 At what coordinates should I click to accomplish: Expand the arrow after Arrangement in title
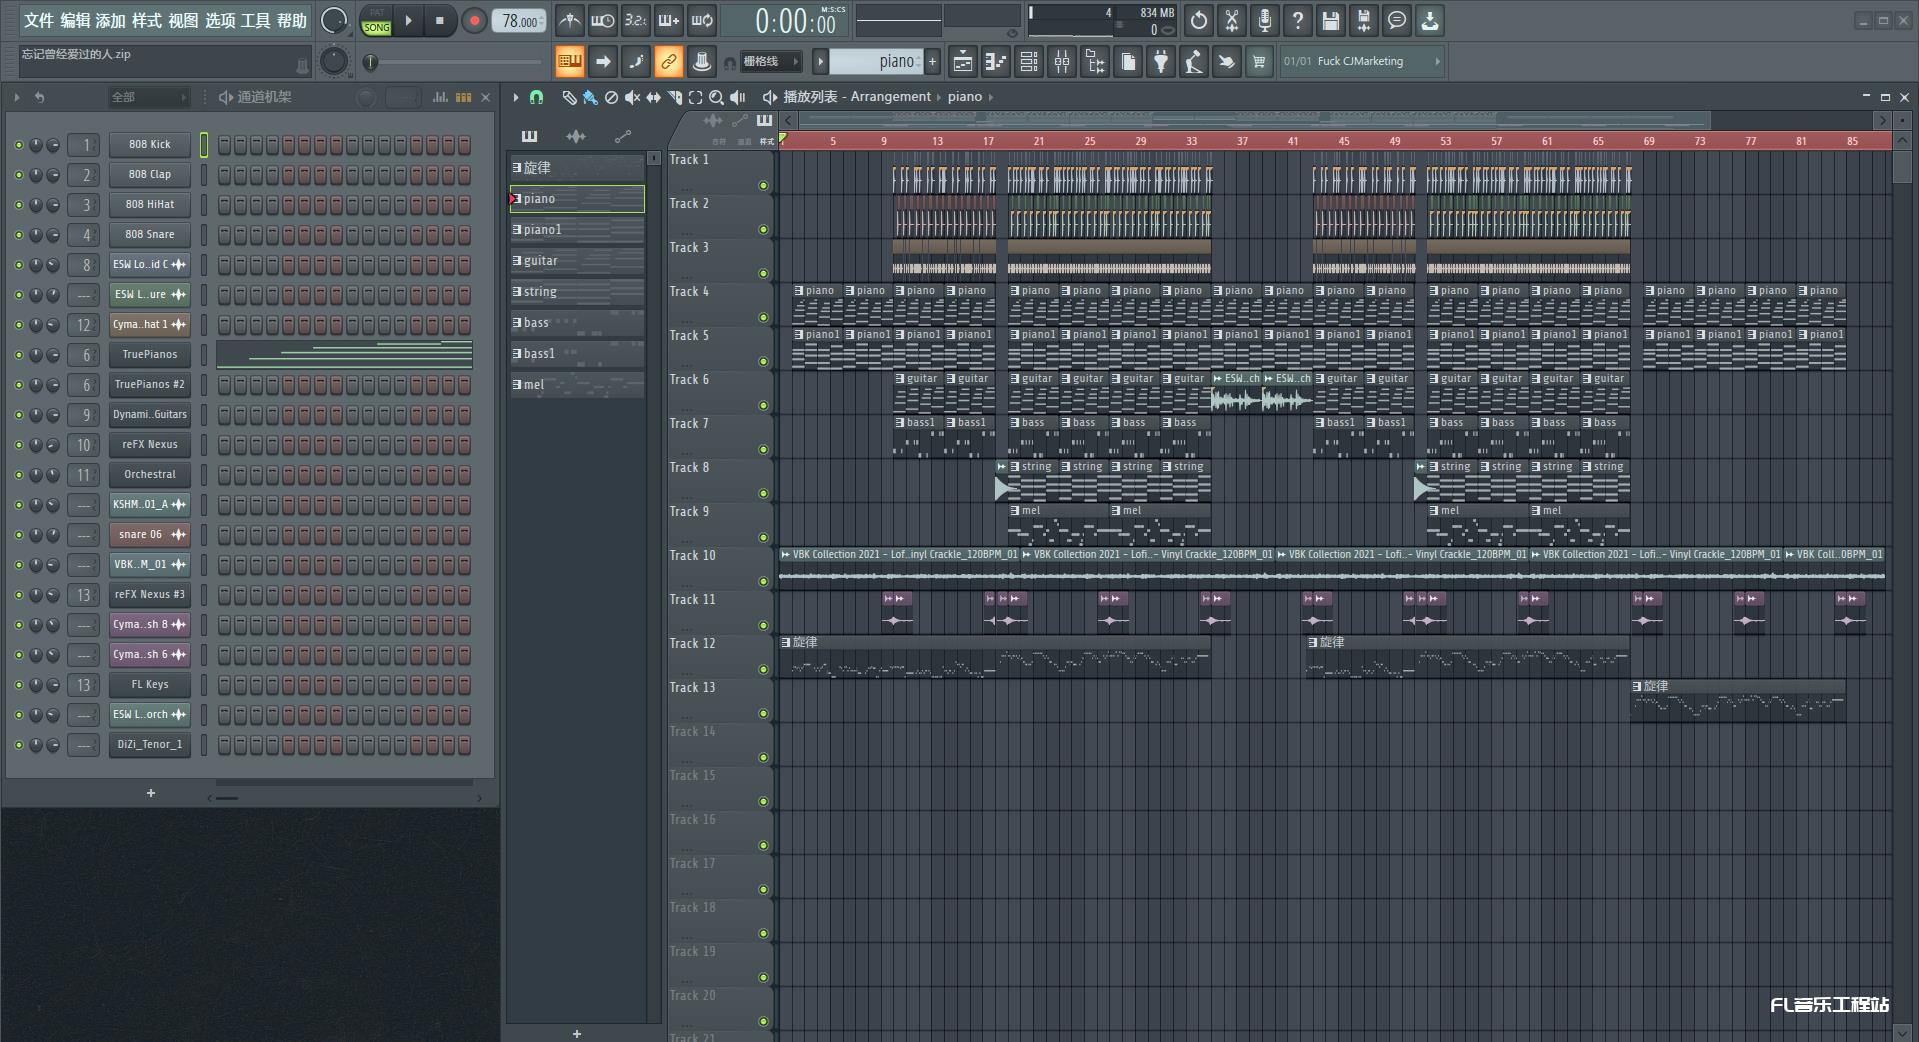tap(939, 97)
